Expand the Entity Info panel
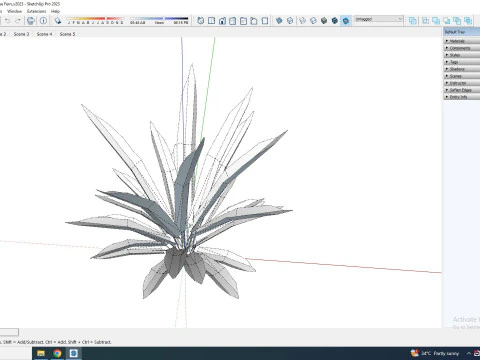This screenshot has width=480, height=360. [462, 97]
